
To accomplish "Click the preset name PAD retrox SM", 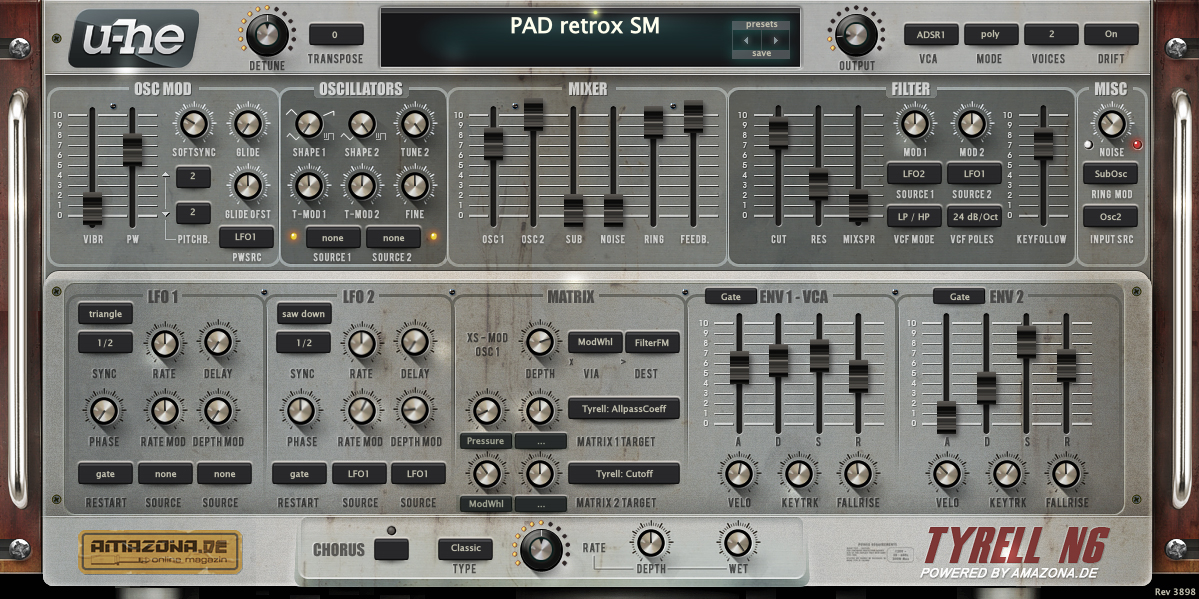I will point(585,27).
